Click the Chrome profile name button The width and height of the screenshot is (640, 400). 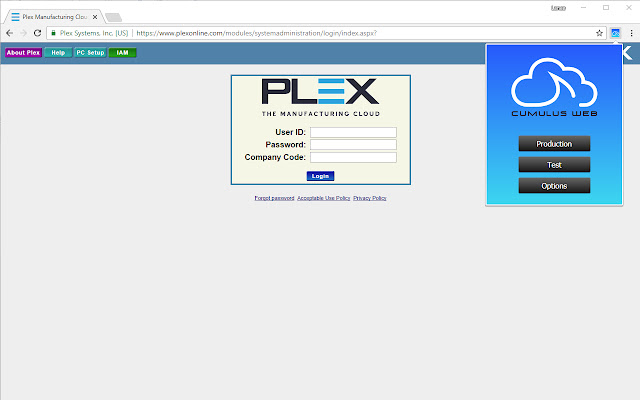[x=558, y=8]
